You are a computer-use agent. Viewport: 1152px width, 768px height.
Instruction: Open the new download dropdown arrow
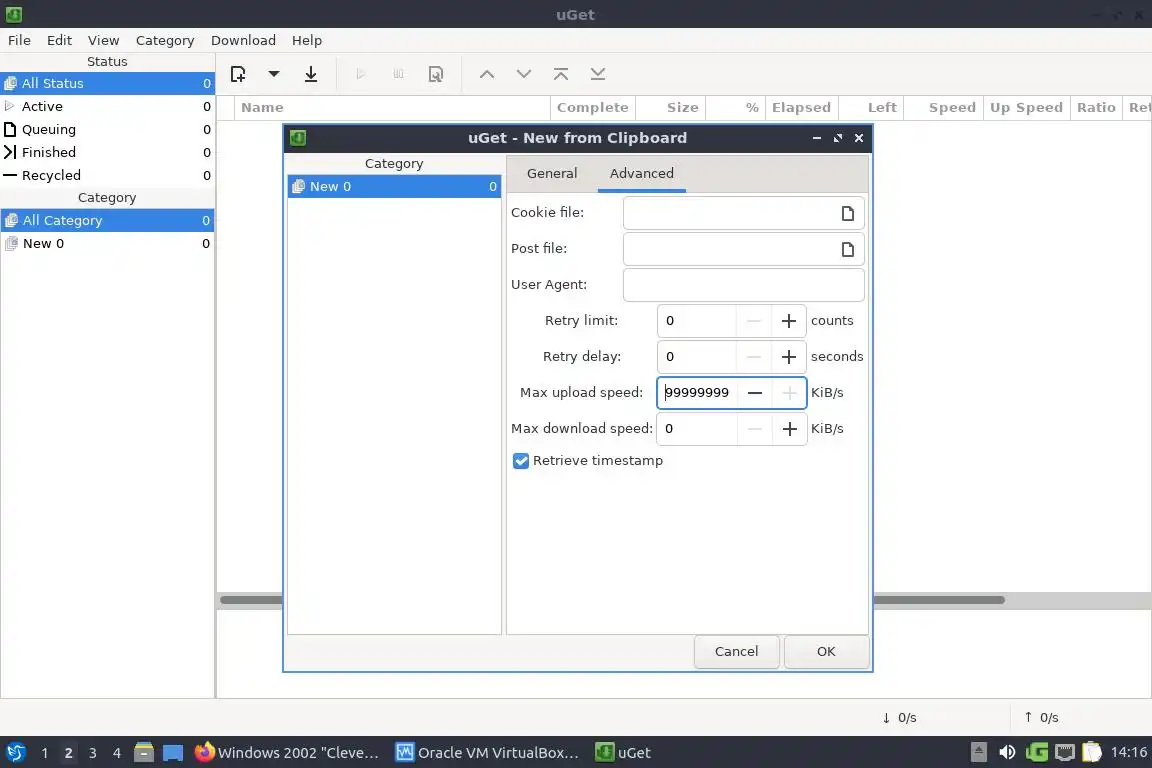coord(274,73)
